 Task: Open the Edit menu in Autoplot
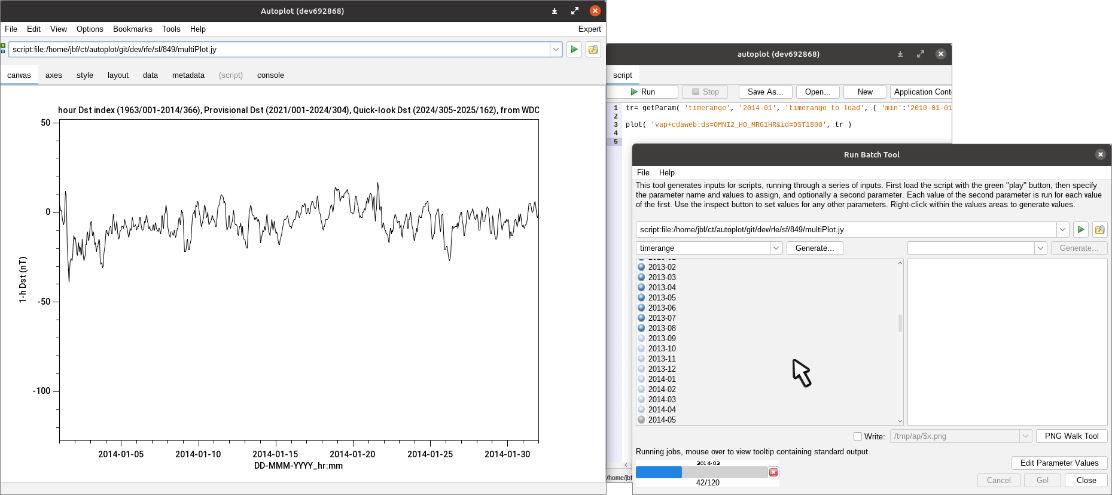34,29
